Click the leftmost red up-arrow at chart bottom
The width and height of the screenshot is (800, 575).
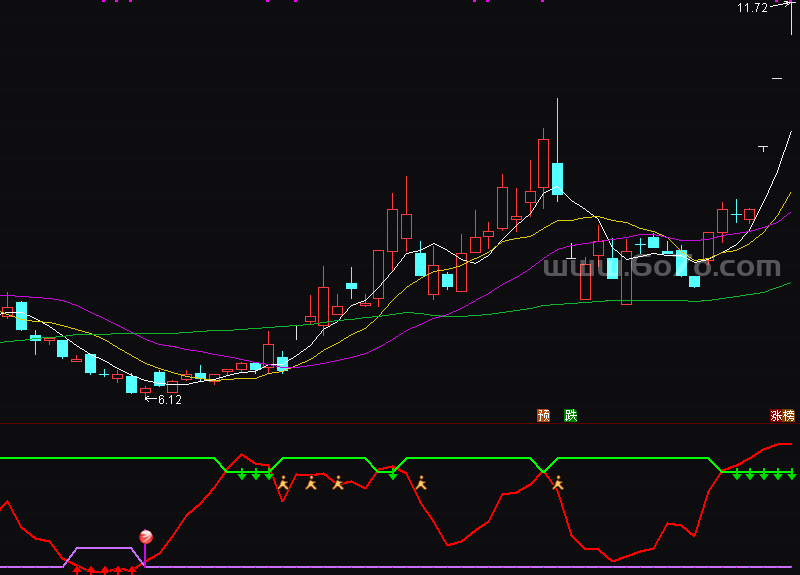click(x=76, y=570)
